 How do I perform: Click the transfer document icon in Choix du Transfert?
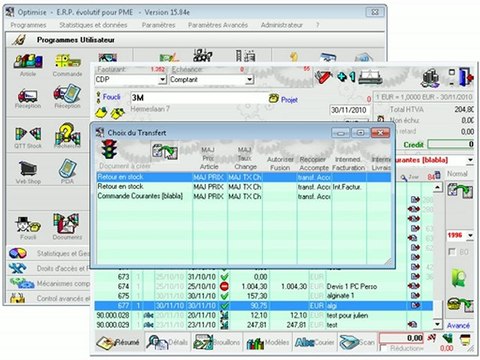(165, 152)
